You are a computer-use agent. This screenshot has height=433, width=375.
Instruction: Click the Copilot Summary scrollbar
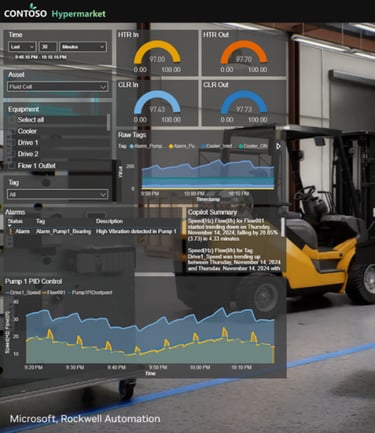pyautogui.click(x=283, y=227)
